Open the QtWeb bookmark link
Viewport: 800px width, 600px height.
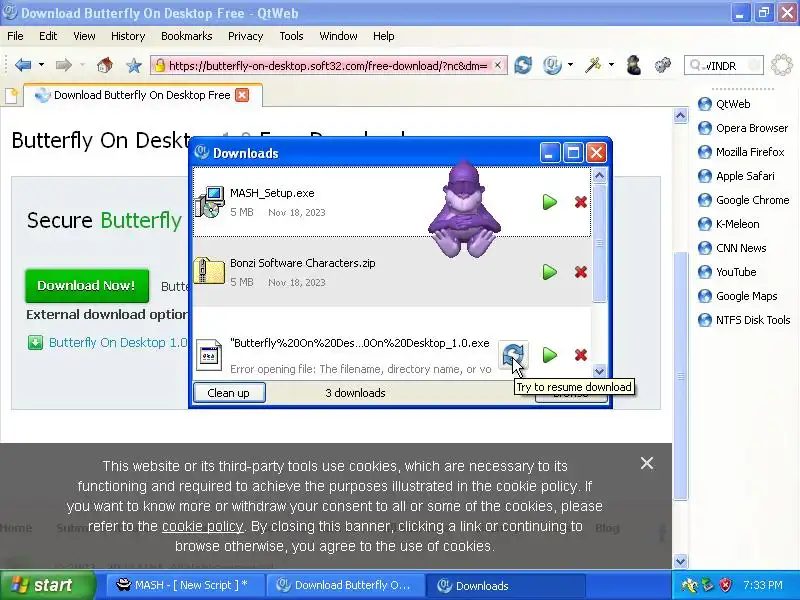pos(723,104)
